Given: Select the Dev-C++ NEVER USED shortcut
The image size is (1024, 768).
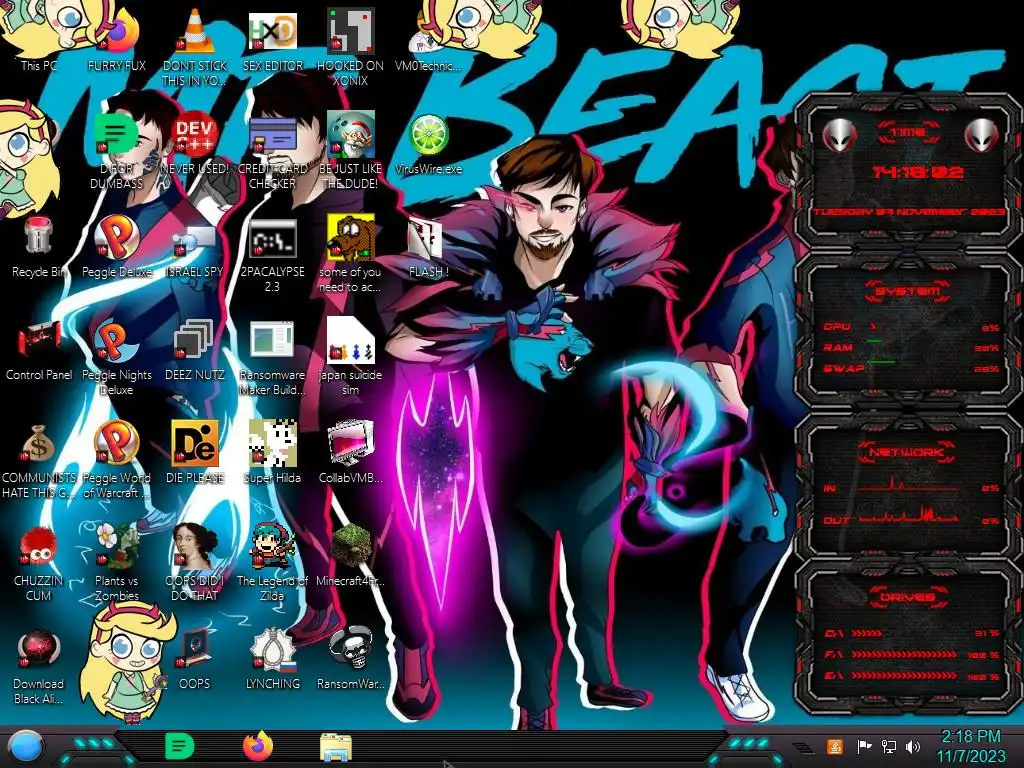Looking at the screenshot, I should point(195,144).
